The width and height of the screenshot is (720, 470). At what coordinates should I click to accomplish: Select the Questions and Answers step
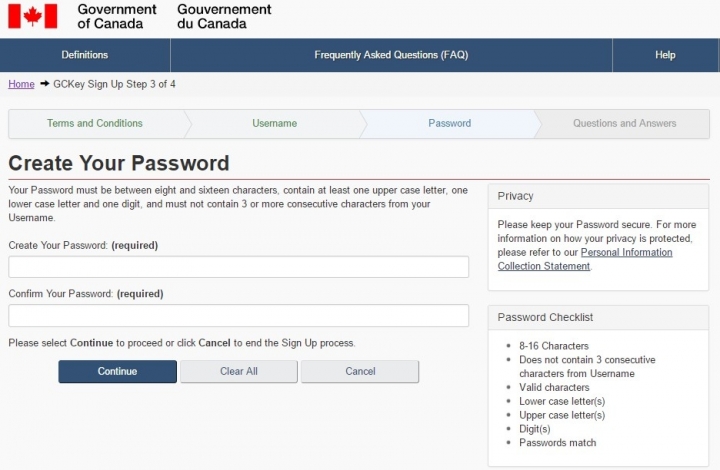pyautogui.click(x=624, y=123)
